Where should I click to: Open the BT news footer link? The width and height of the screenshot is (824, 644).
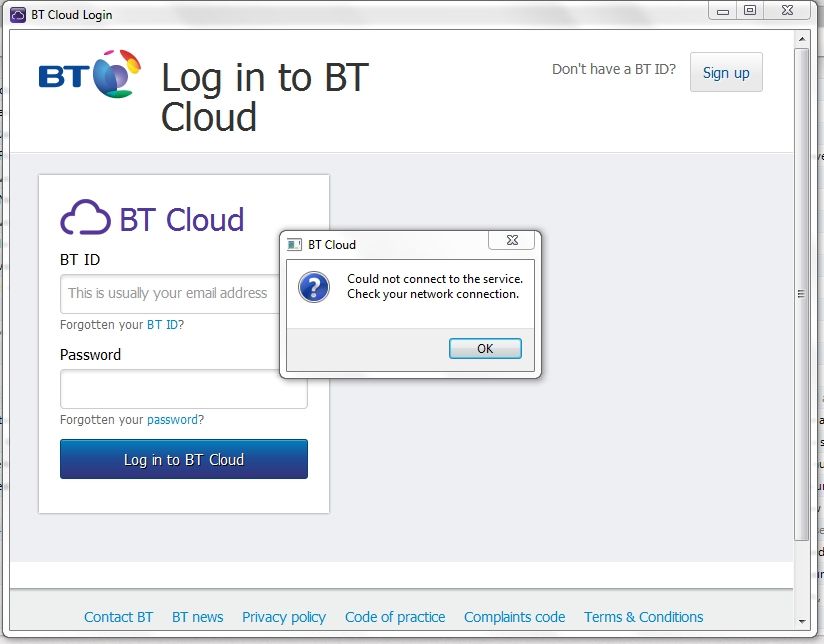click(x=198, y=617)
